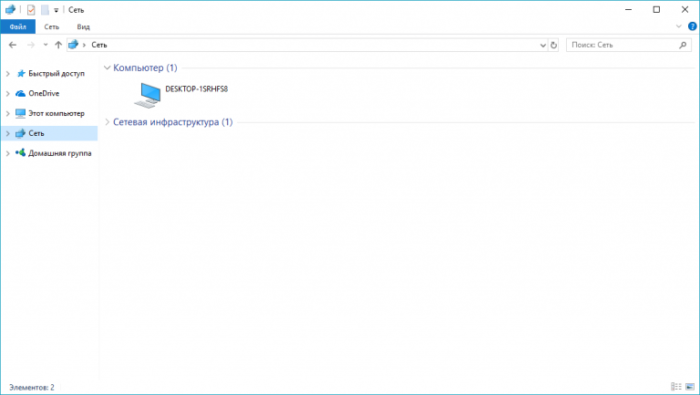Switch to large icons view in the status bar
Image resolution: width=700 pixels, height=395 pixels.
pos(690,387)
